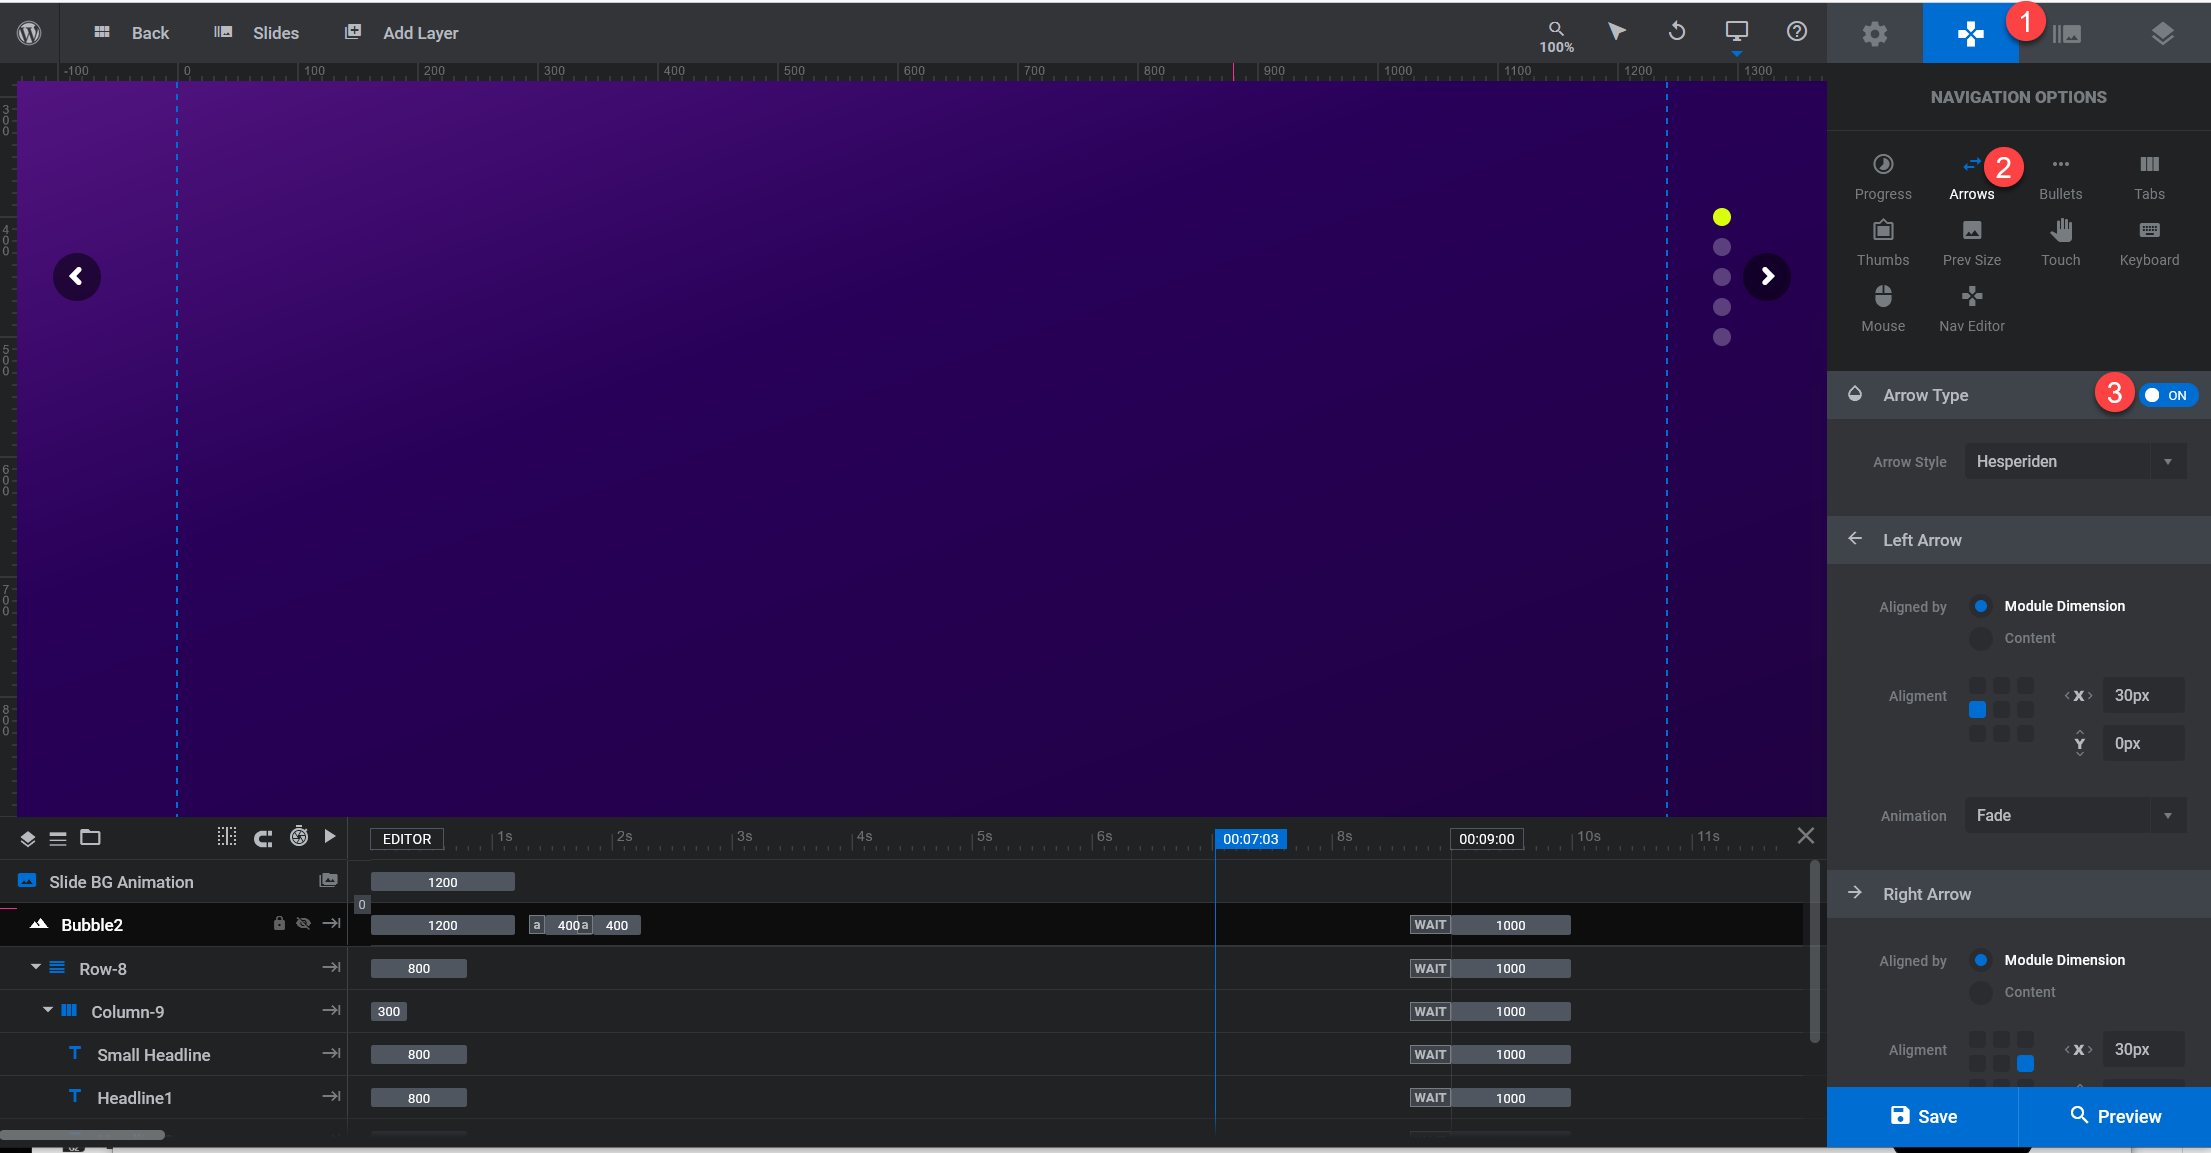Open the Arrow Style Hesperiden dropdown
This screenshot has height=1153, width=2211.
tap(2074, 462)
